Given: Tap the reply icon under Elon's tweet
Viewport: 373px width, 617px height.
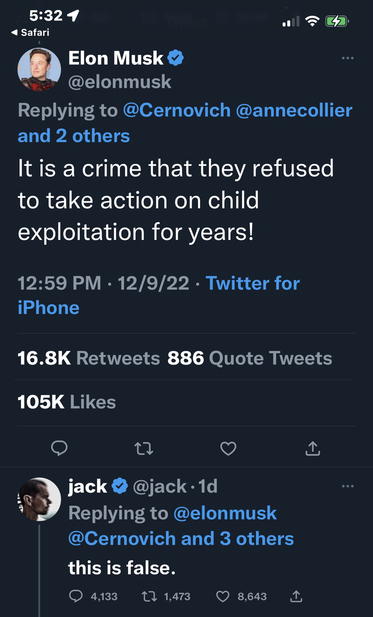Looking at the screenshot, I should point(59,448).
